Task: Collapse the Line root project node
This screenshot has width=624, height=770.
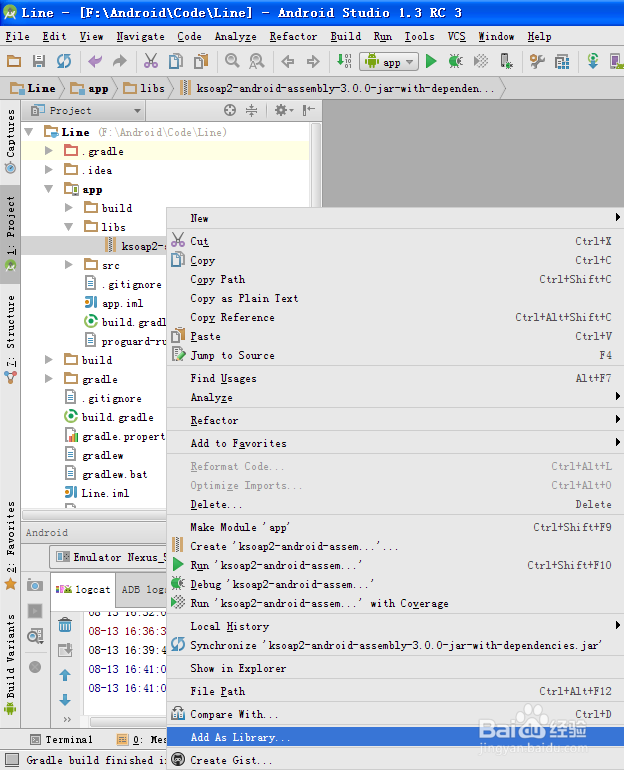Action: coord(29,132)
